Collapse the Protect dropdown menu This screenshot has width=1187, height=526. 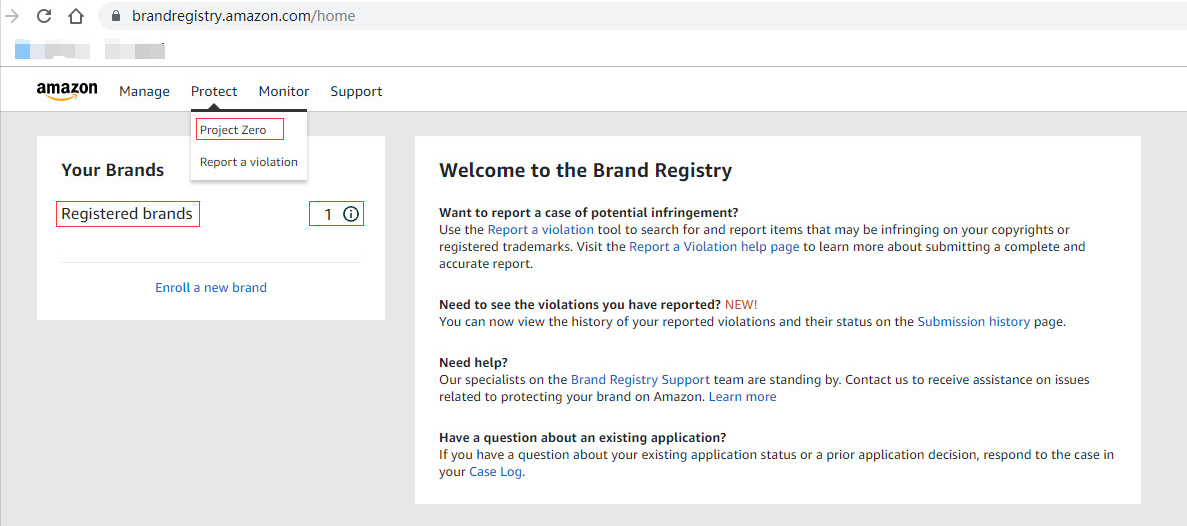tap(214, 91)
